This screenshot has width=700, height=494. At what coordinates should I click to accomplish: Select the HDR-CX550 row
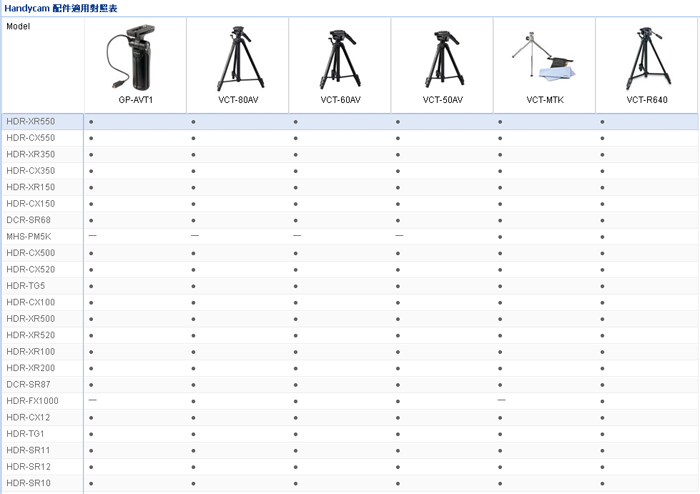[x=350, y=138]
